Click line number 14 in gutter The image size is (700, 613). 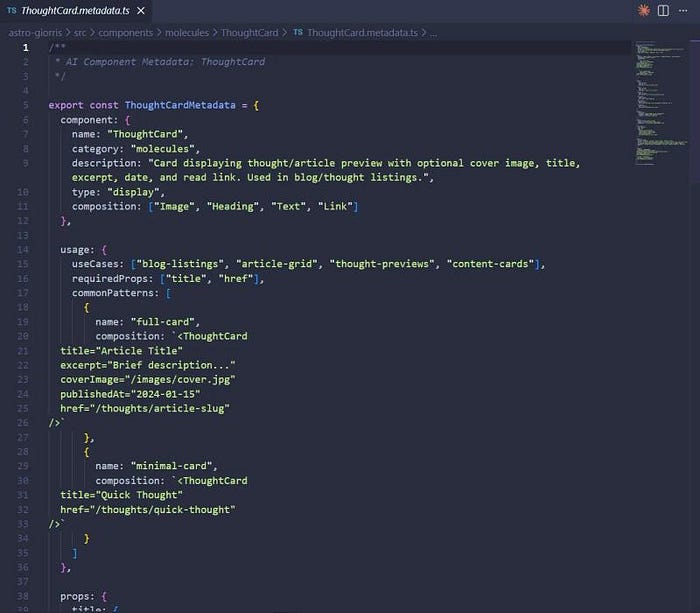coord(23,250)
